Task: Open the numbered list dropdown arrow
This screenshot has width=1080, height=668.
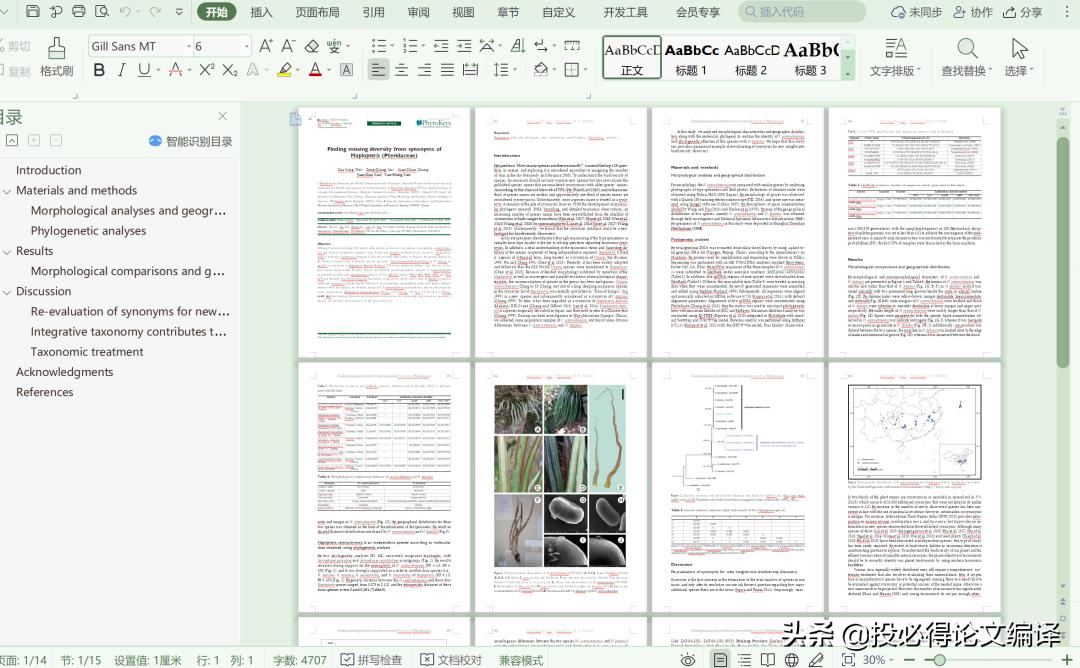Action: click(423, 46)
